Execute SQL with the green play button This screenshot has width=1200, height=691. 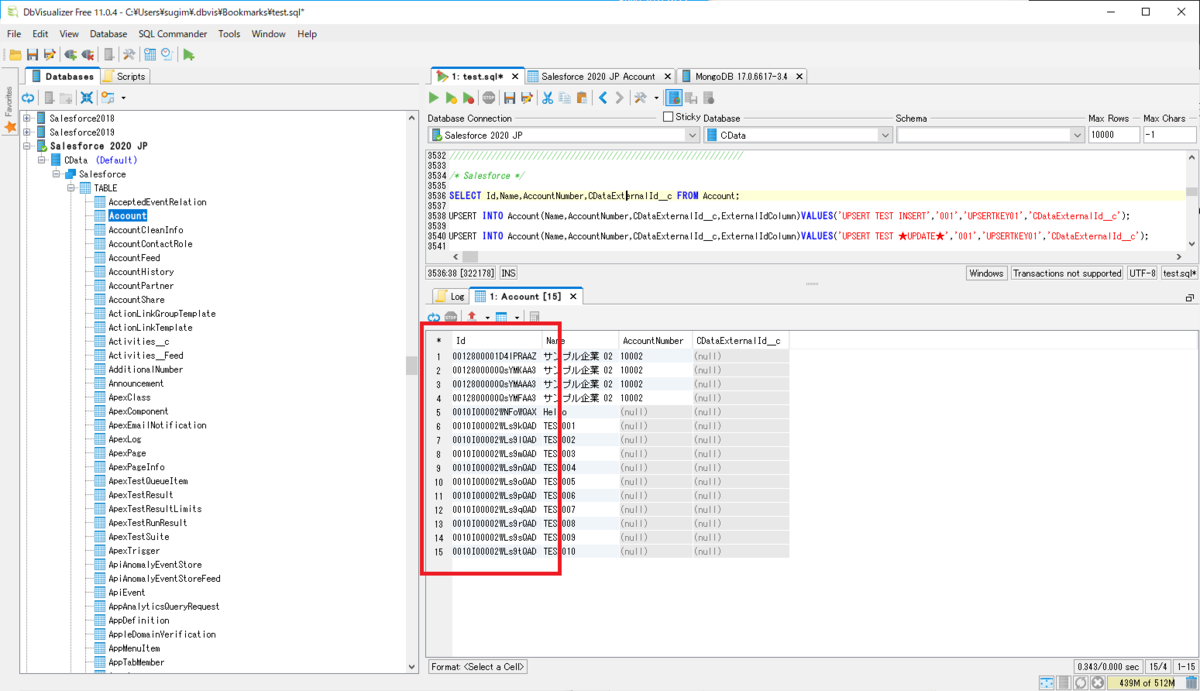[x=434, y=98]
